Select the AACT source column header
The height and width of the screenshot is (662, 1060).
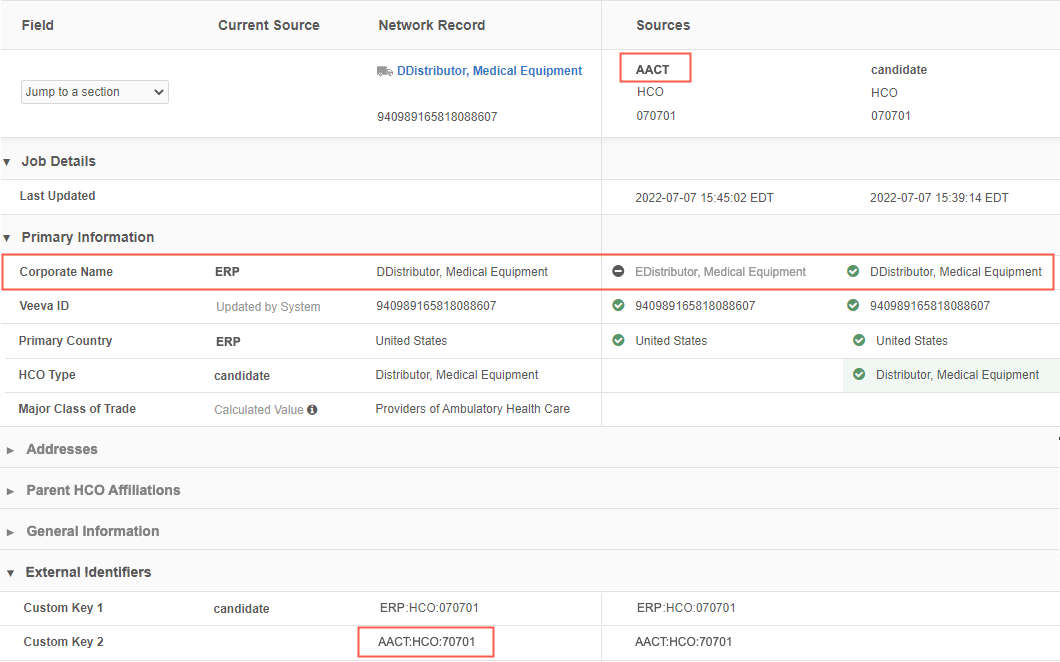coord(653,70)
